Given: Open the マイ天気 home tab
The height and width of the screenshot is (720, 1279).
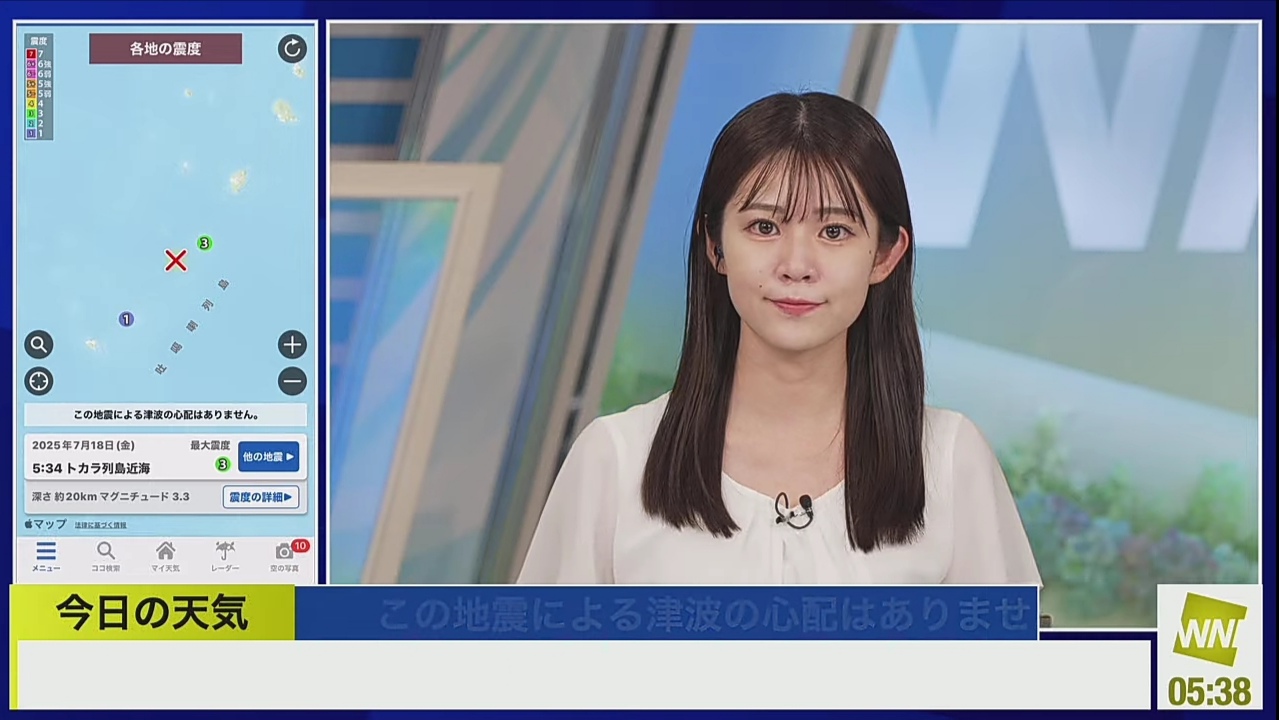Looking at the screenshot, I should click(165, 557).
